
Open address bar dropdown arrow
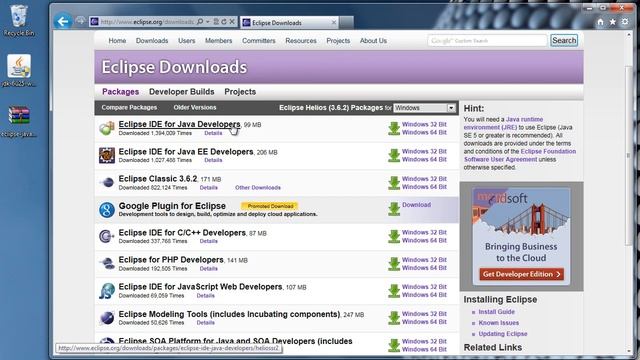[208, 22]
